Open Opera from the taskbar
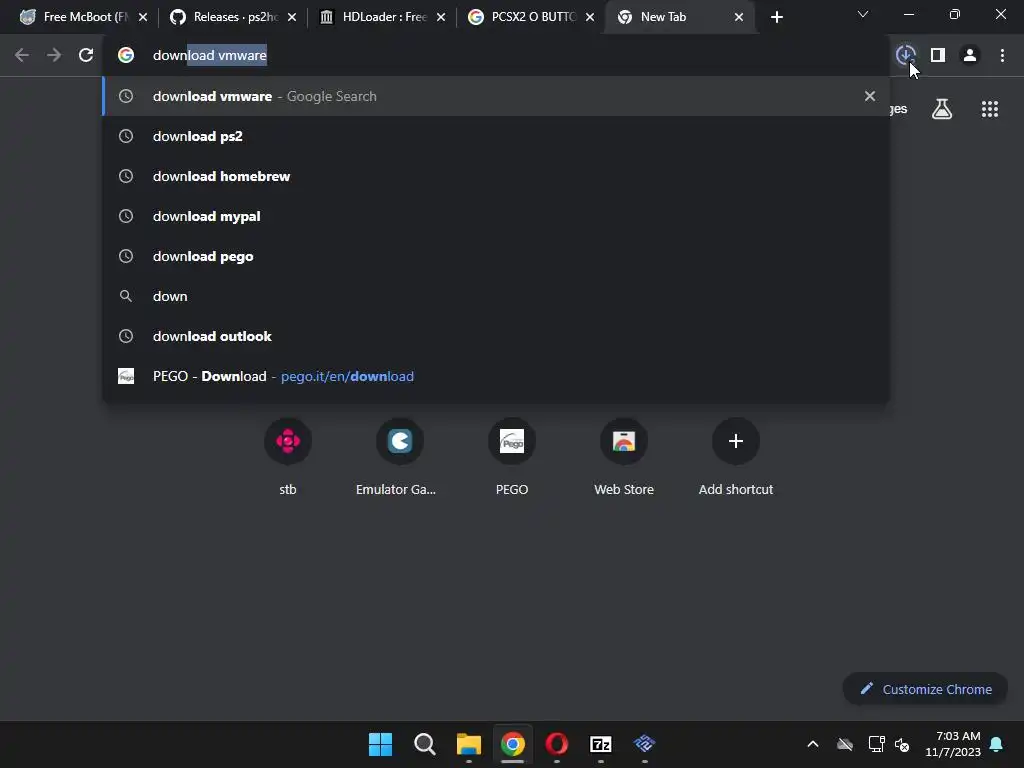This screenshot has height=768, width=1024. [557, 744]
